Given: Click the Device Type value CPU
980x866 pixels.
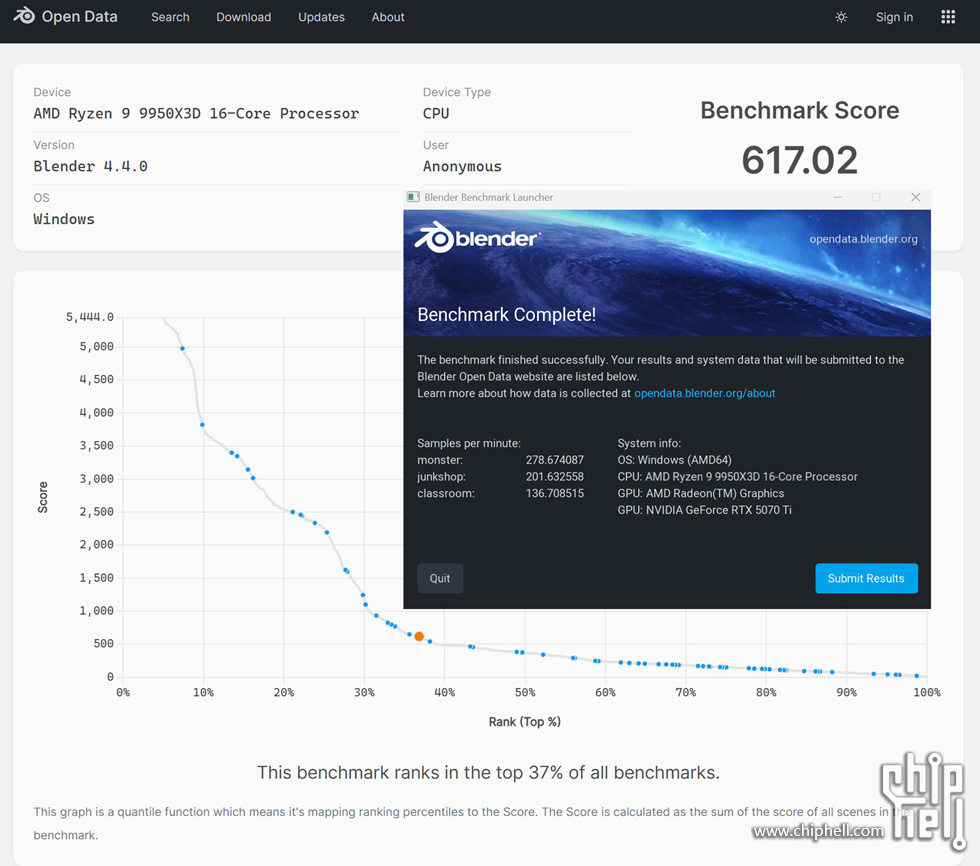Looking at the screenshot, I should pos(436,113).
